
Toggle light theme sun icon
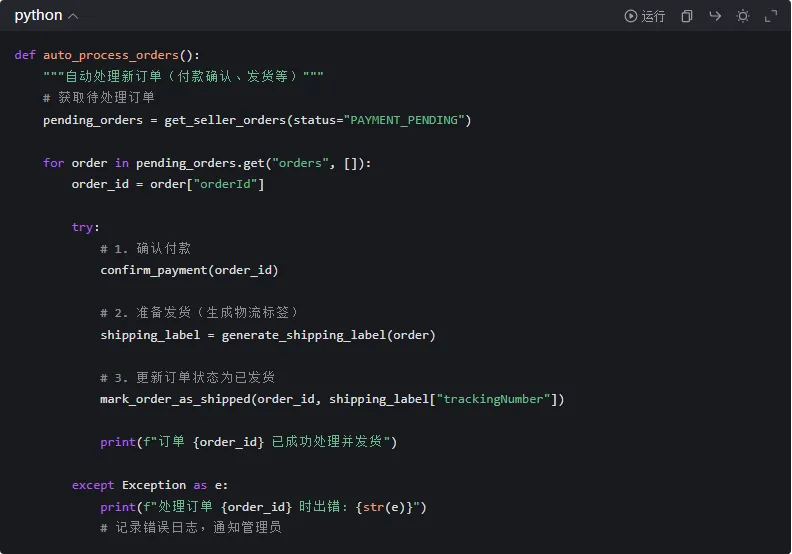click(742, 16)
